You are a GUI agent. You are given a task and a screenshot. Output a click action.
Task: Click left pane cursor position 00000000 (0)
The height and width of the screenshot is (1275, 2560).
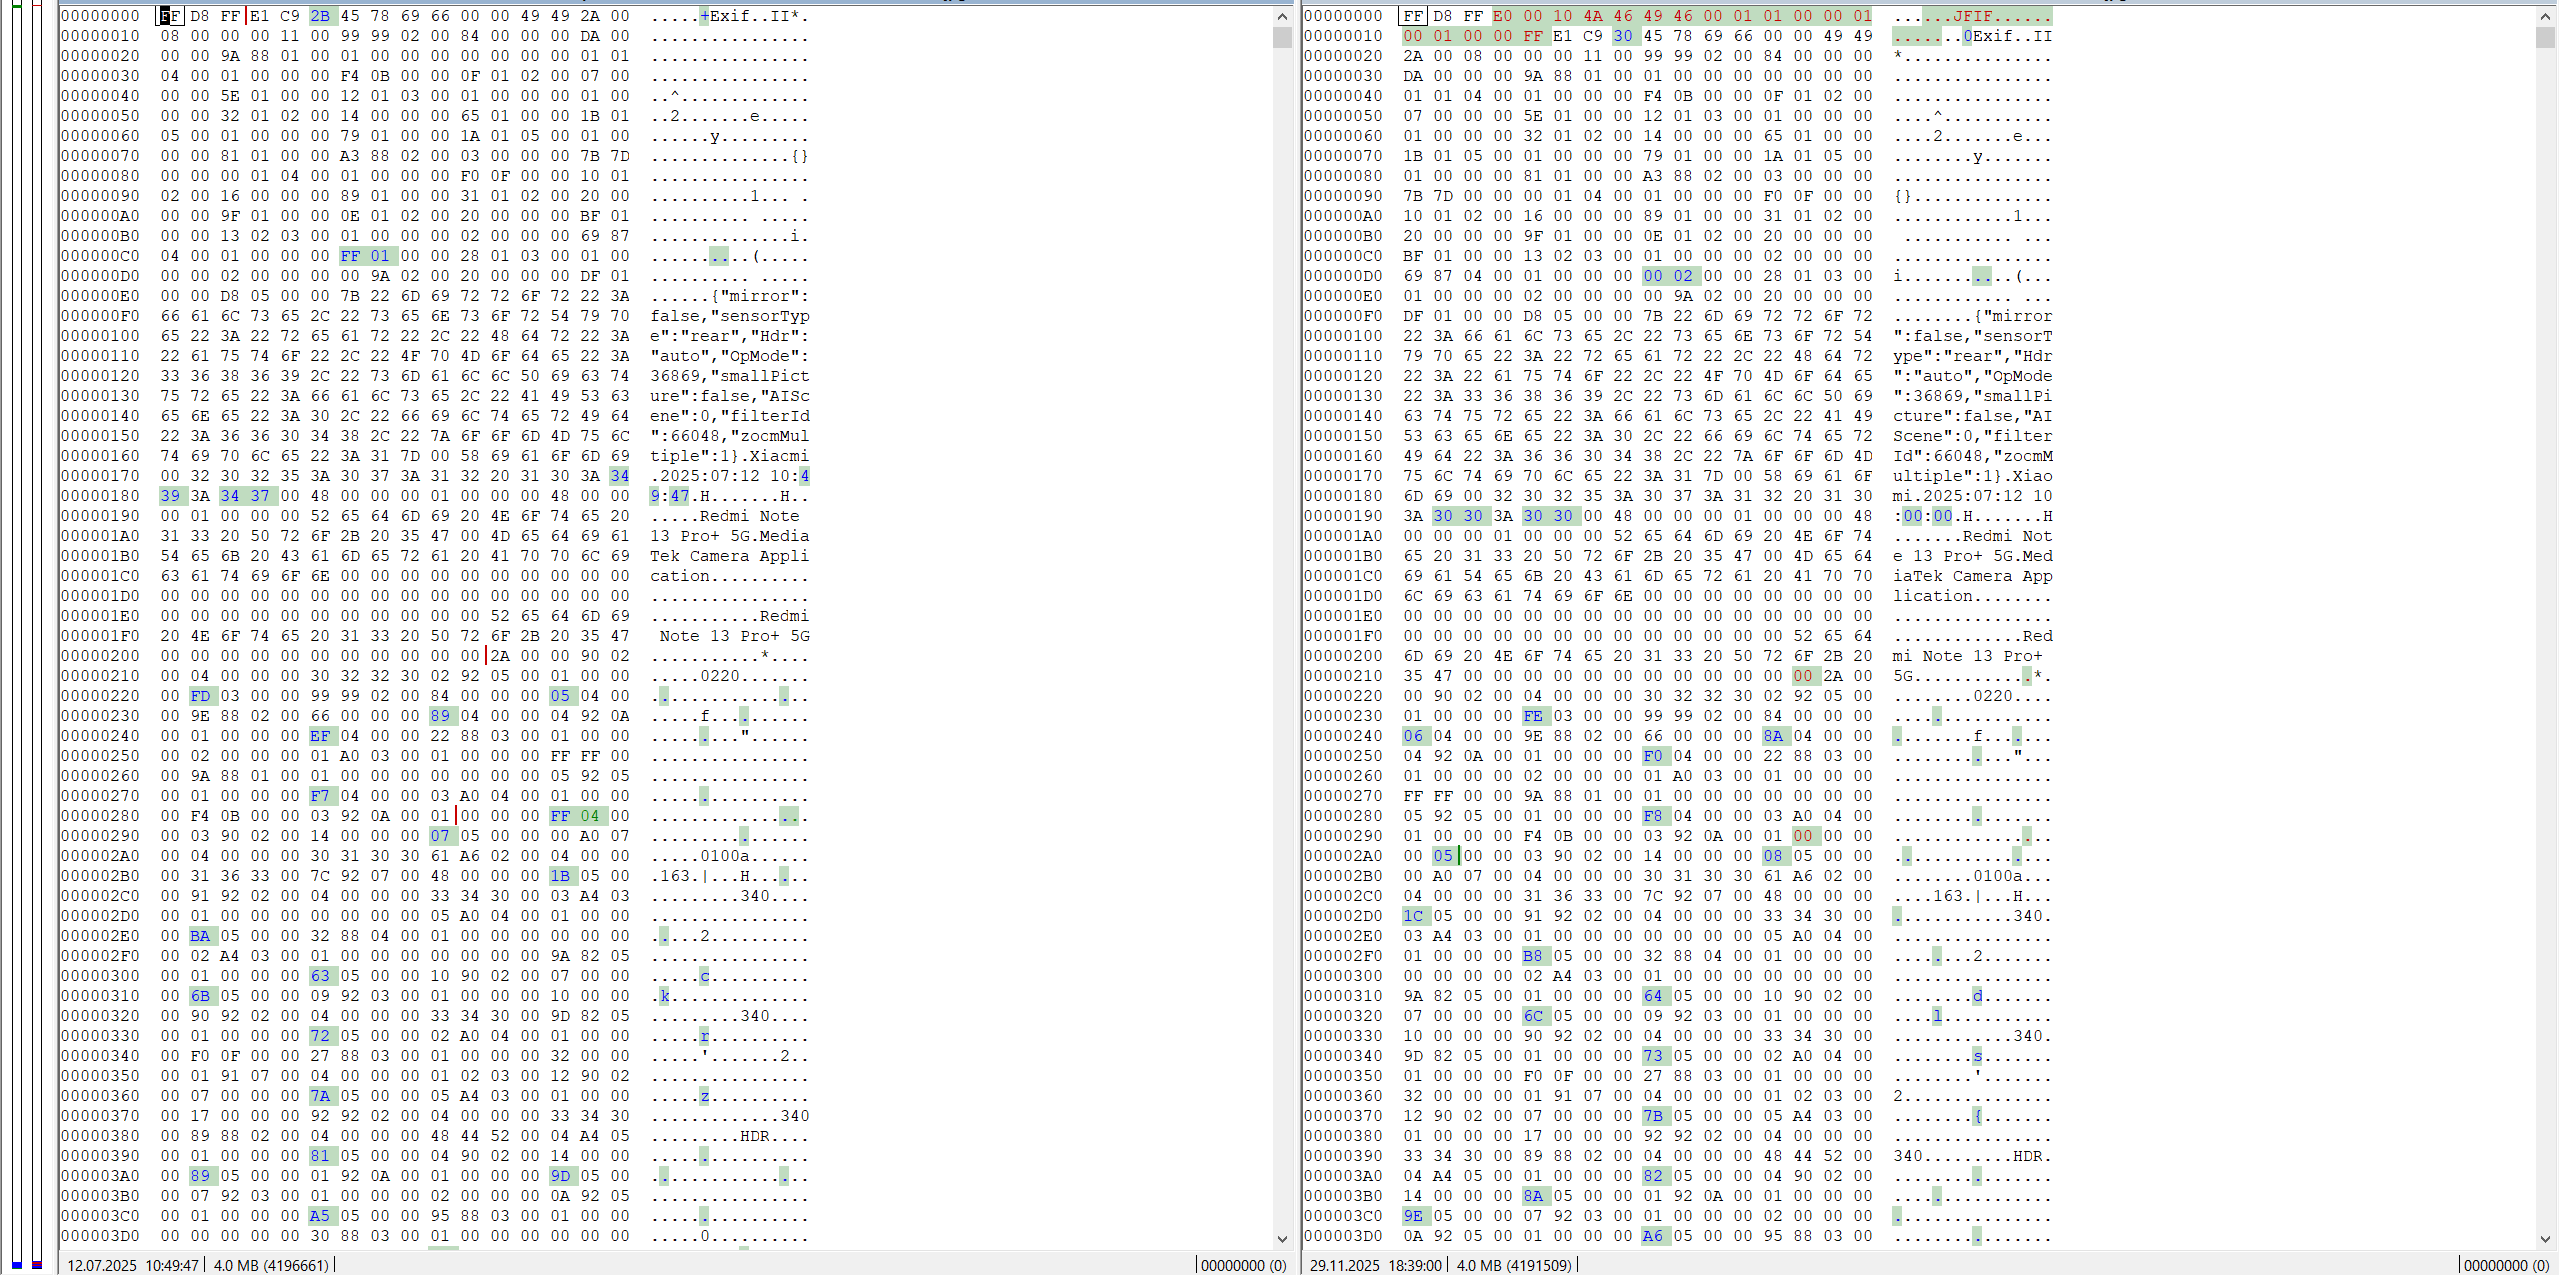point(1243,1265)
